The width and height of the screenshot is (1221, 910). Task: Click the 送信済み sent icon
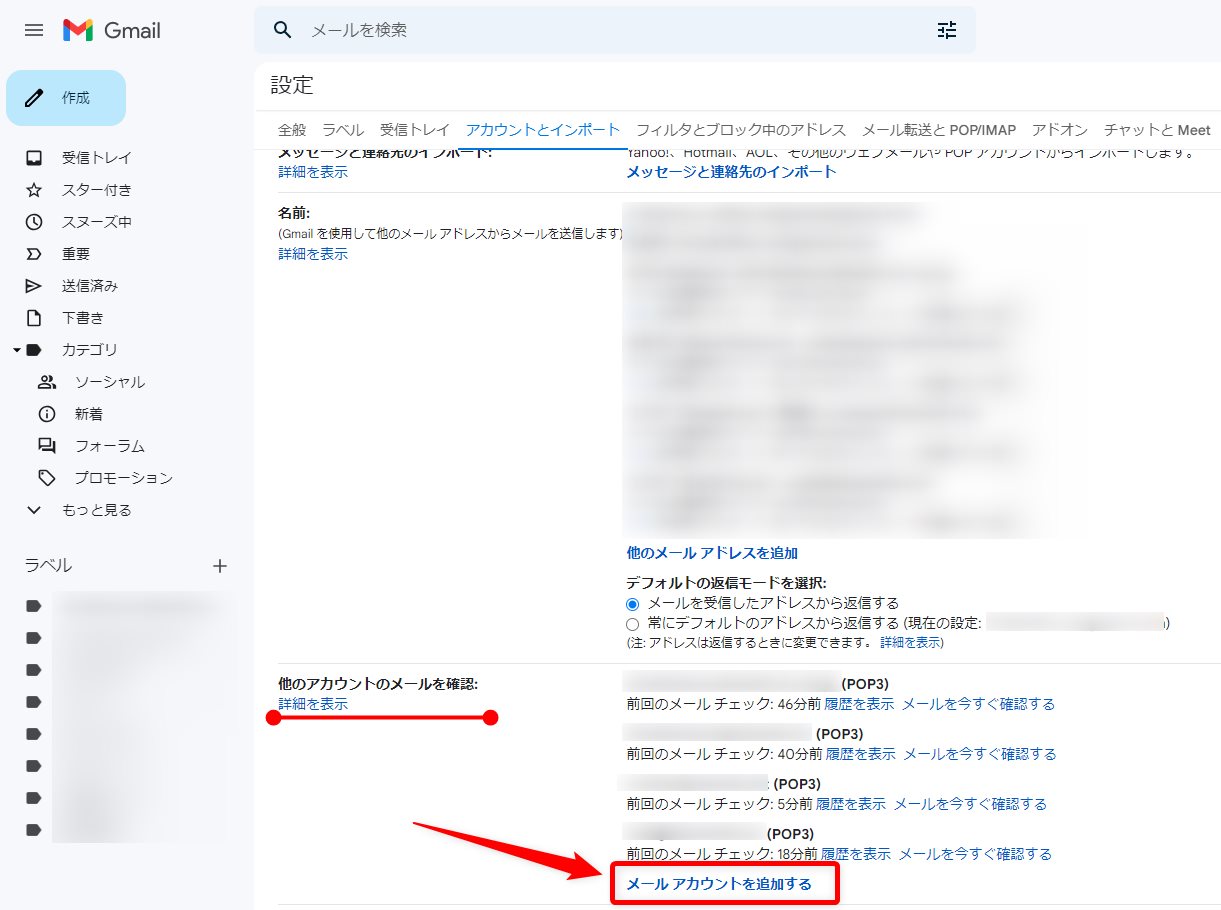tap(34, 285)
